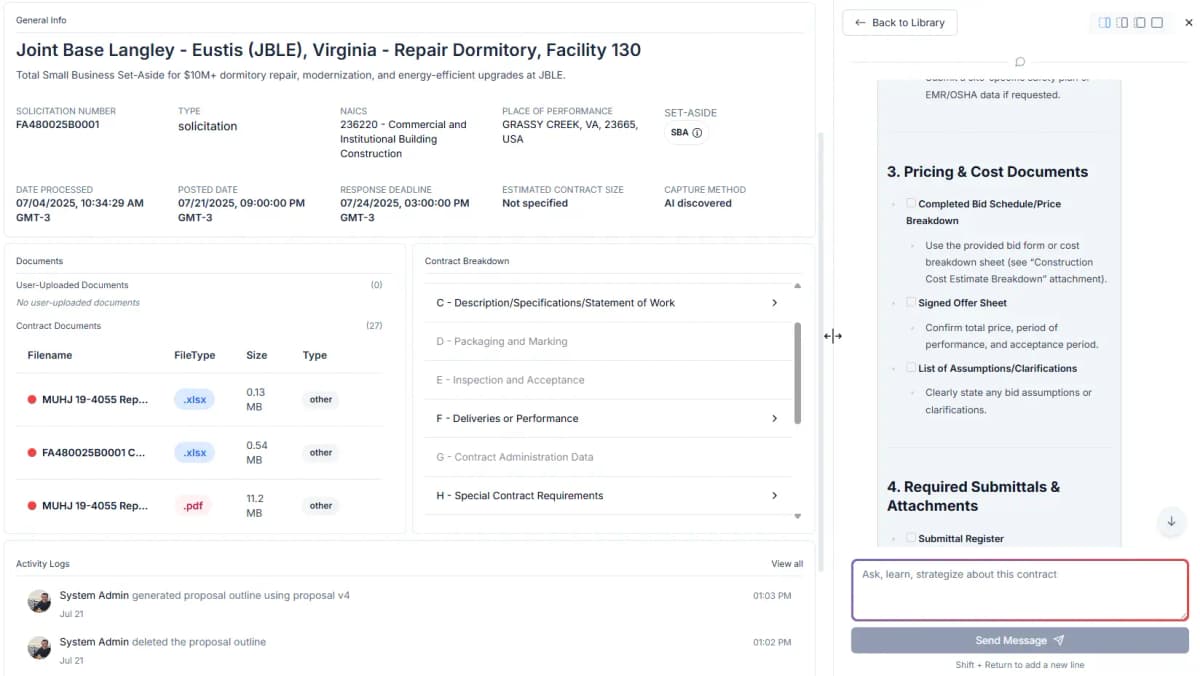The image size is (1200, 676).
Task: Open View all in Activity Logs
Action: tap(787, 563)
